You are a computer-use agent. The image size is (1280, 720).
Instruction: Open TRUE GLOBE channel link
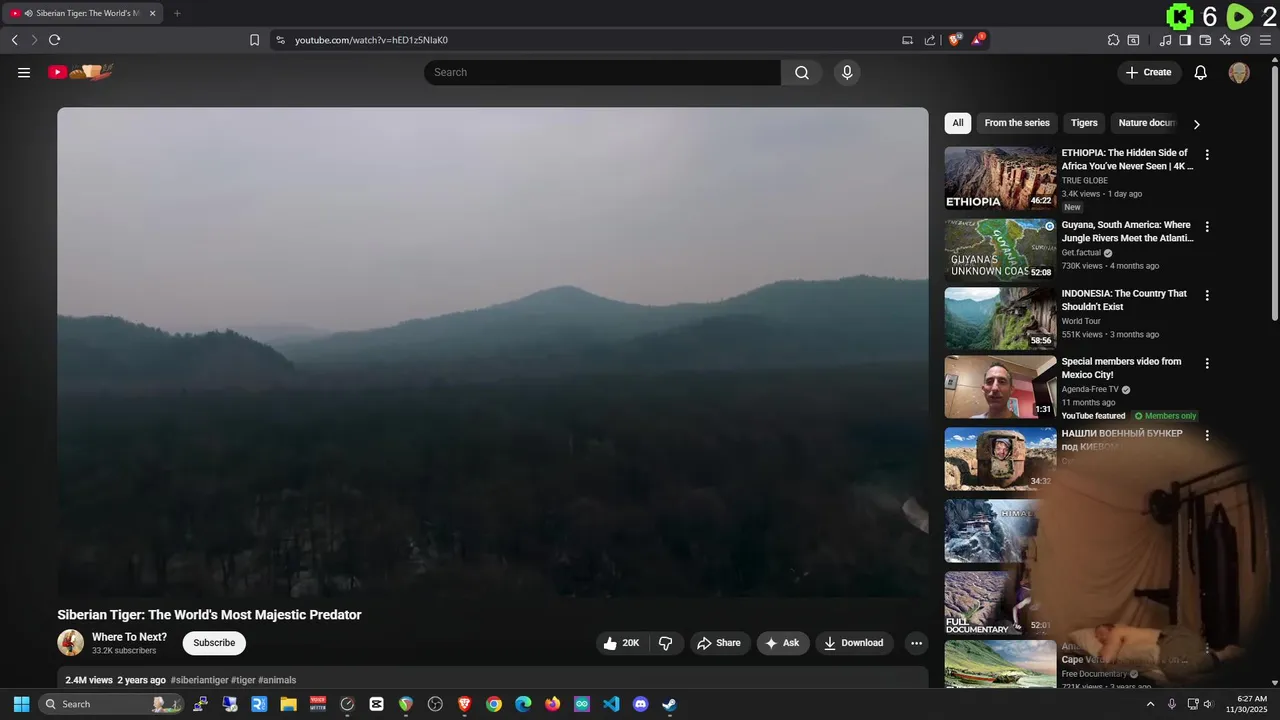[x=1084, y=181]
